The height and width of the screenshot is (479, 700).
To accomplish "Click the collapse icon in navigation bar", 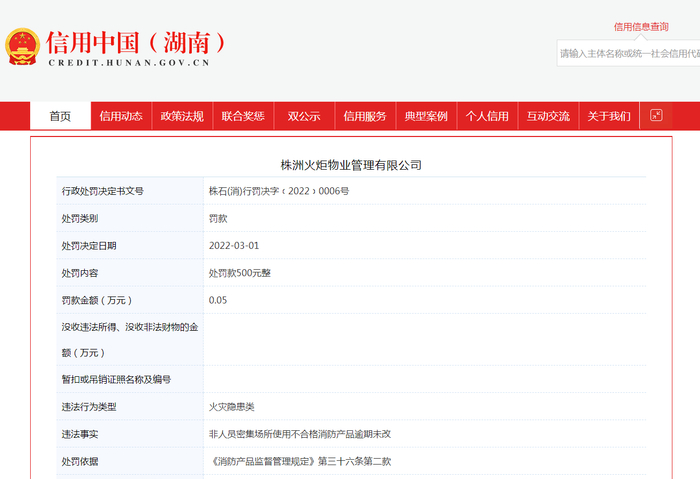I will point(656,115).
